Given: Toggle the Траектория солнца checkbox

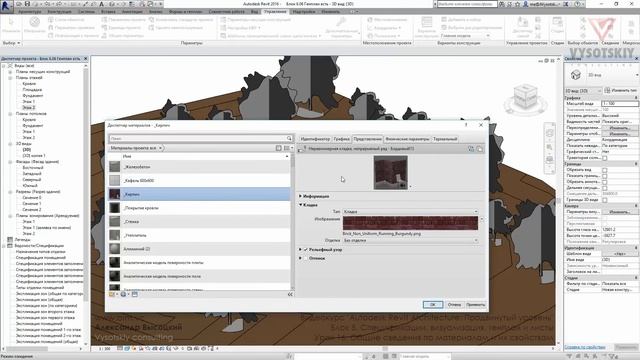Looking at the screenshot, I should pyautogui.click(x=604, y=158).
